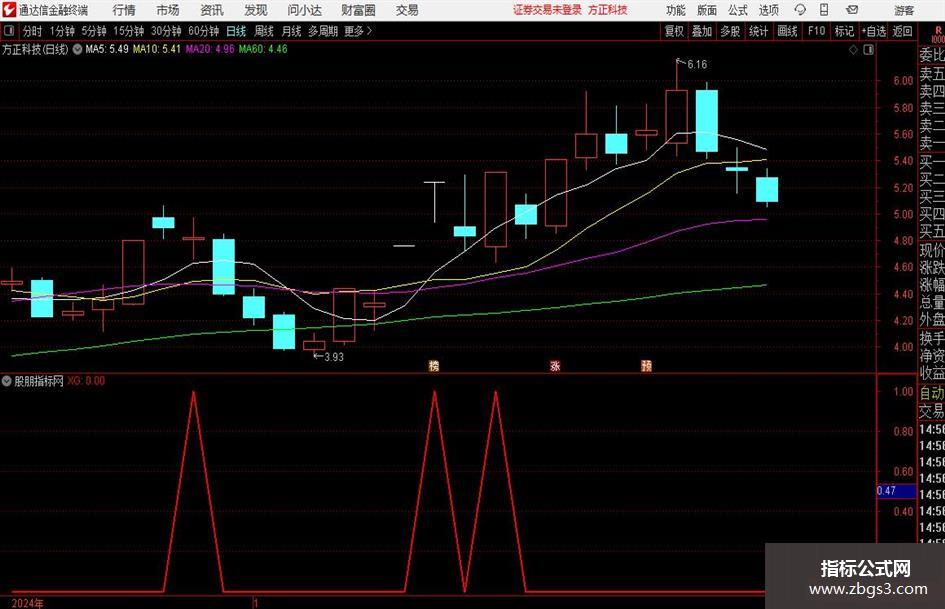The width and height of the screenshot is (945, 609).
Task: Toggle right info panel icon above the chart
Action: pos(868,50)
